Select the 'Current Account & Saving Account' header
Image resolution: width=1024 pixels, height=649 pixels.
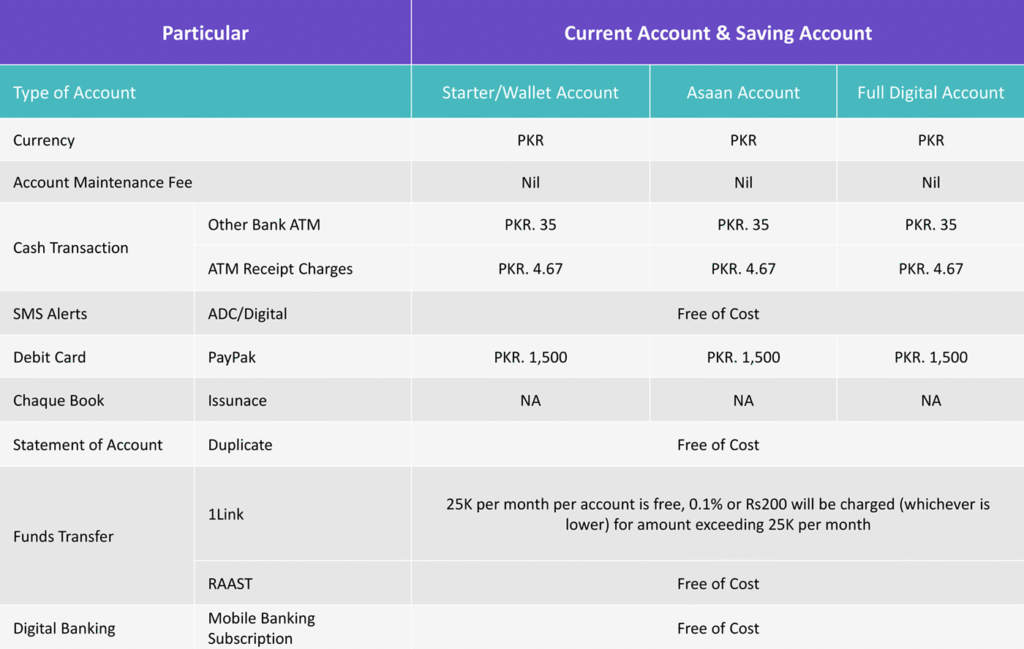(x=717, y=33)
